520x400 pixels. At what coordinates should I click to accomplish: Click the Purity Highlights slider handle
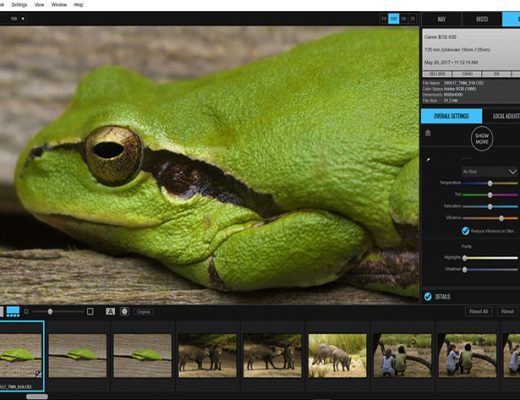coord(465,258)
